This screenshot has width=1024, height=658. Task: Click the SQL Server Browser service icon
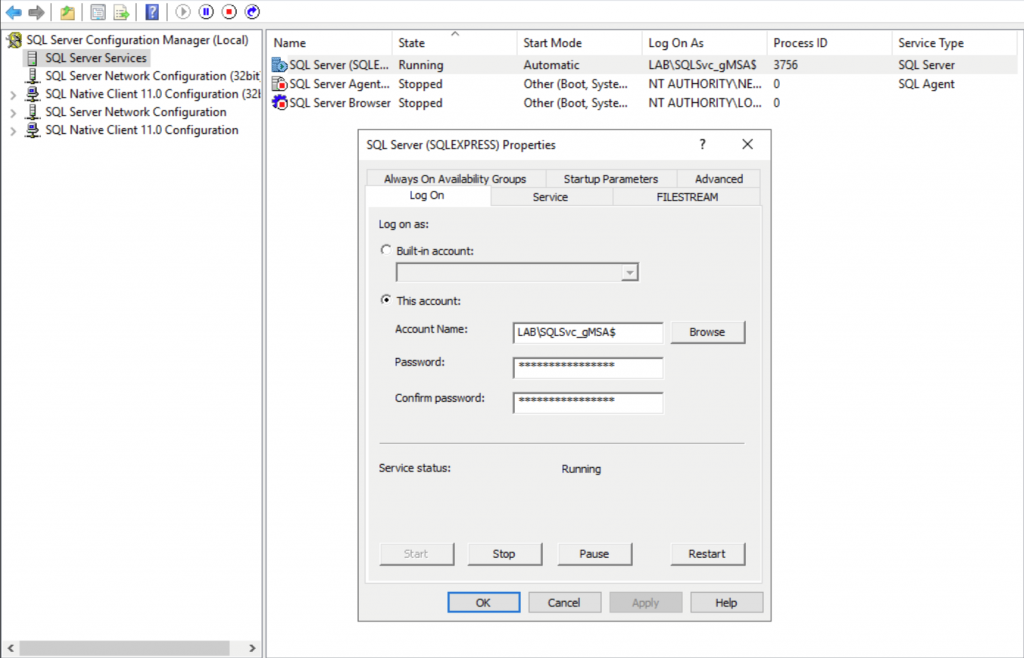coord(280,103)
